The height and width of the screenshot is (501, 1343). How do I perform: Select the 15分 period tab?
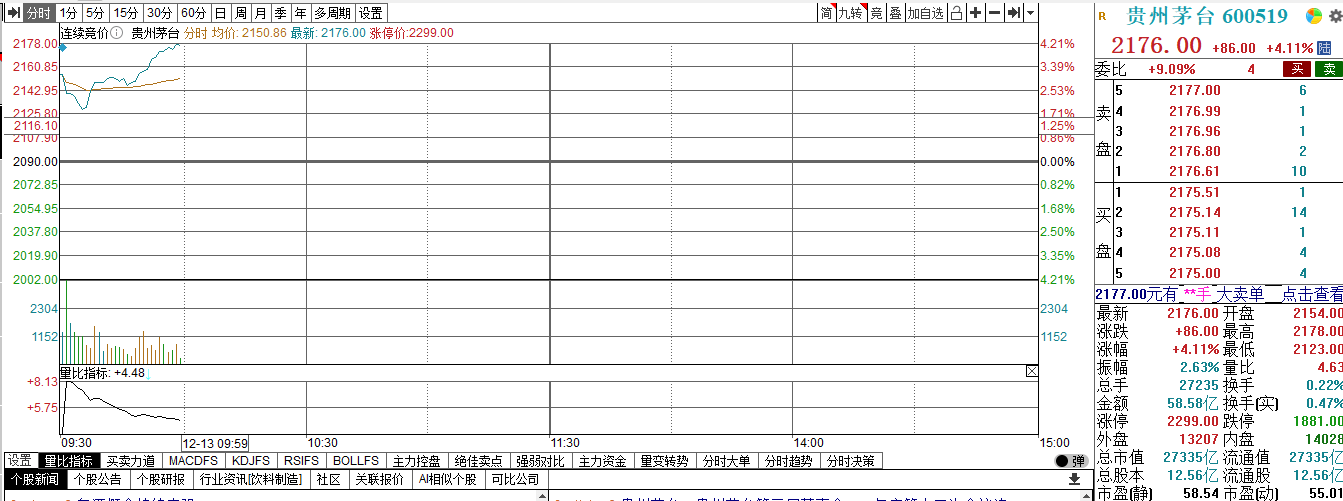point(125,13)
